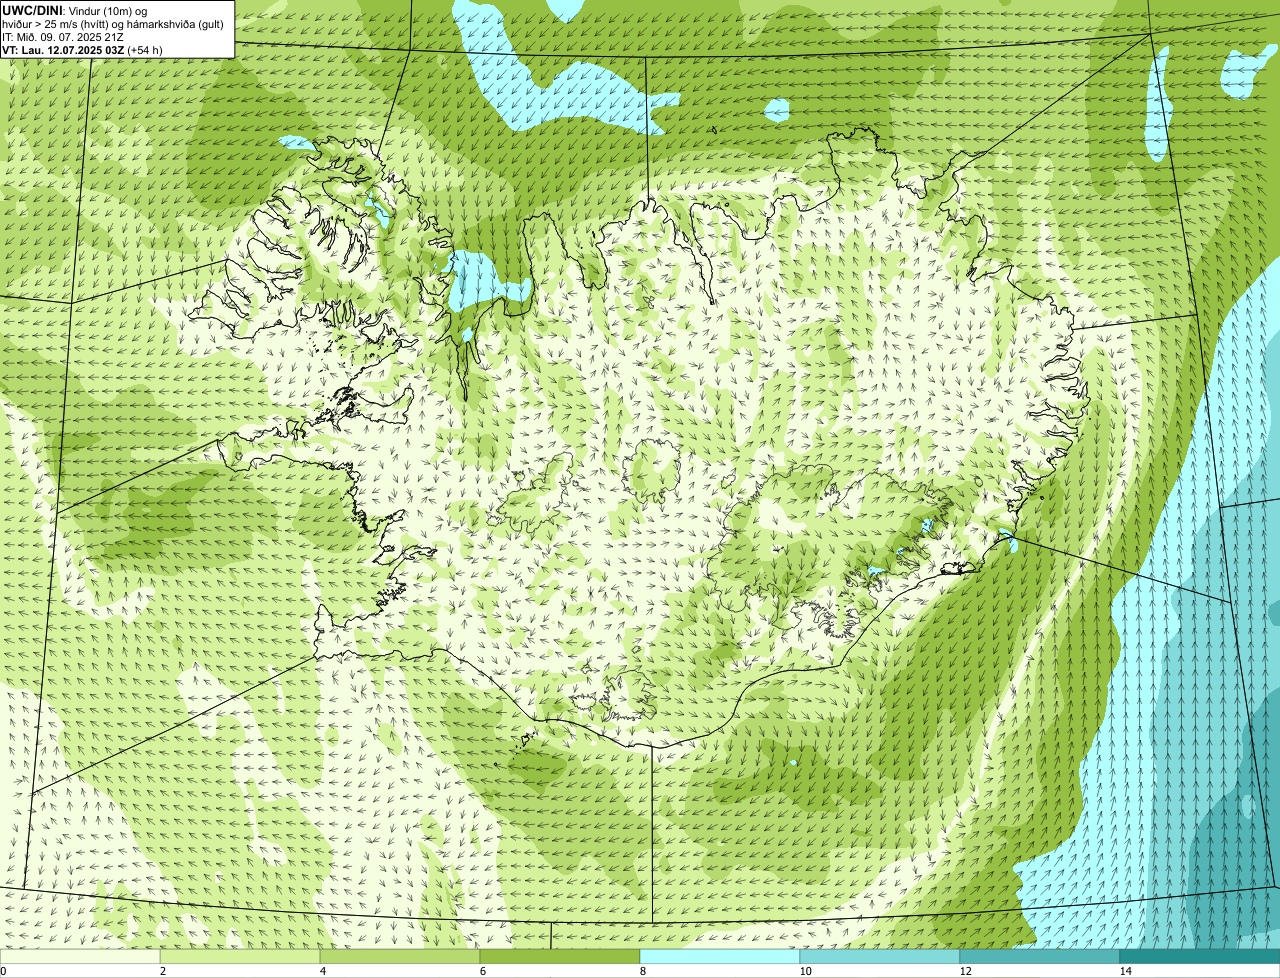The height and width of the screenshot is (978, 1280).
Task: Click the '6' label under the color scale
Action: tap(482, 971)
